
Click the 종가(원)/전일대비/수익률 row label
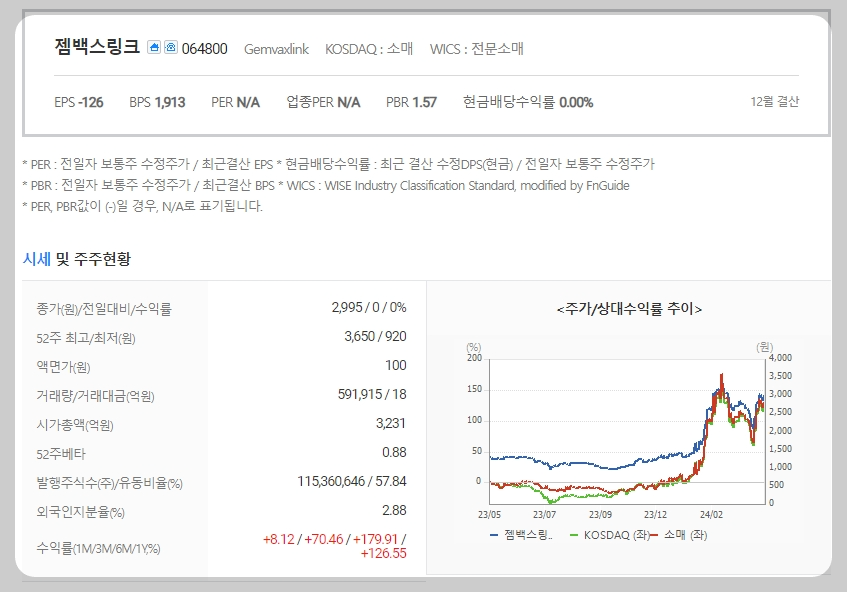click(104, 310)
